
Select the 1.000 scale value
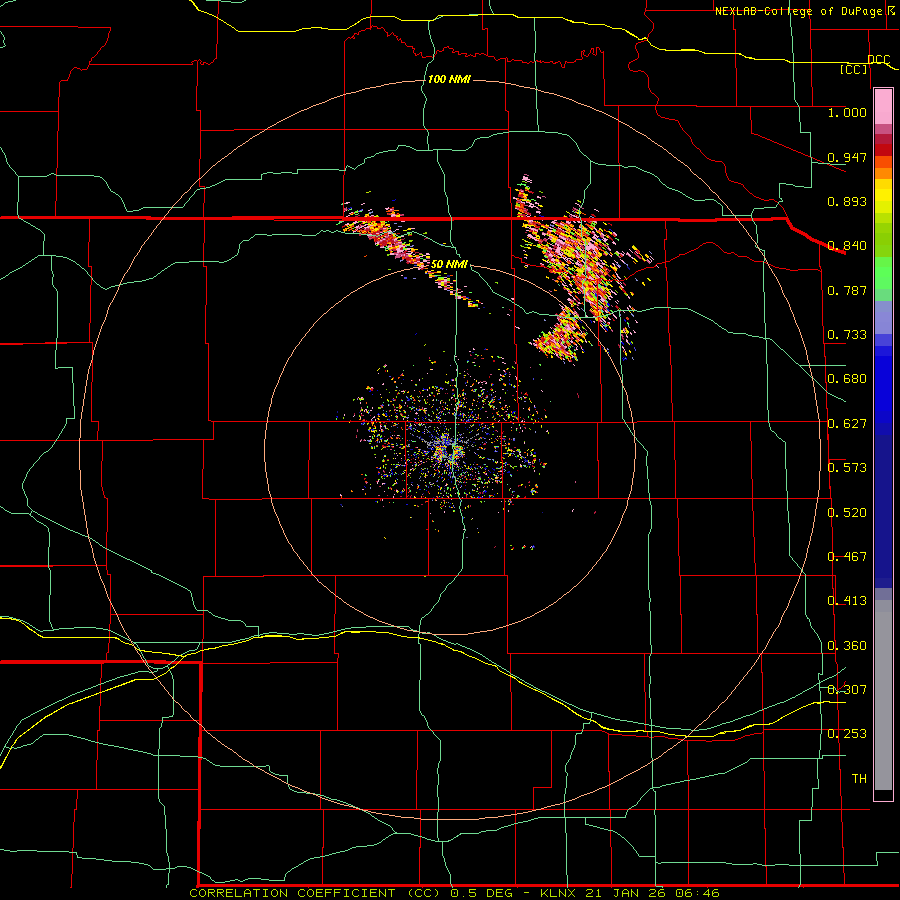(x=847, y=112)
